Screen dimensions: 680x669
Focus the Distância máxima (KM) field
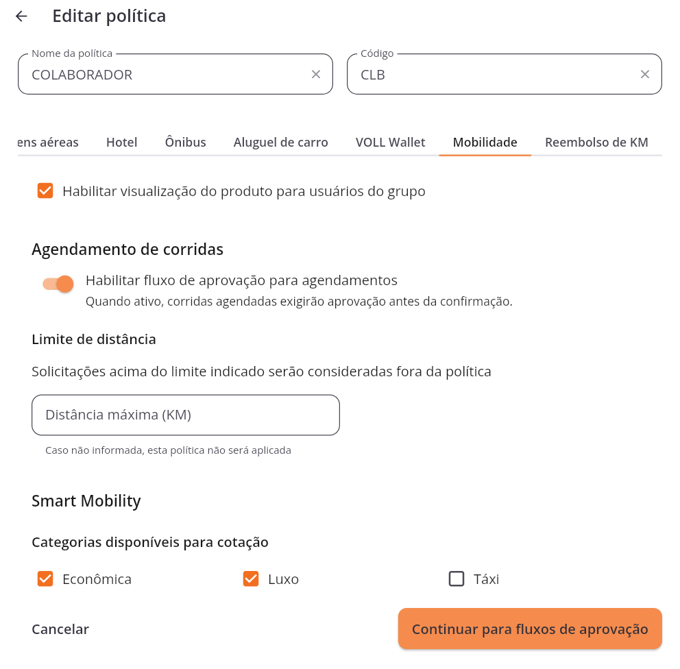(x=186, y=415)
